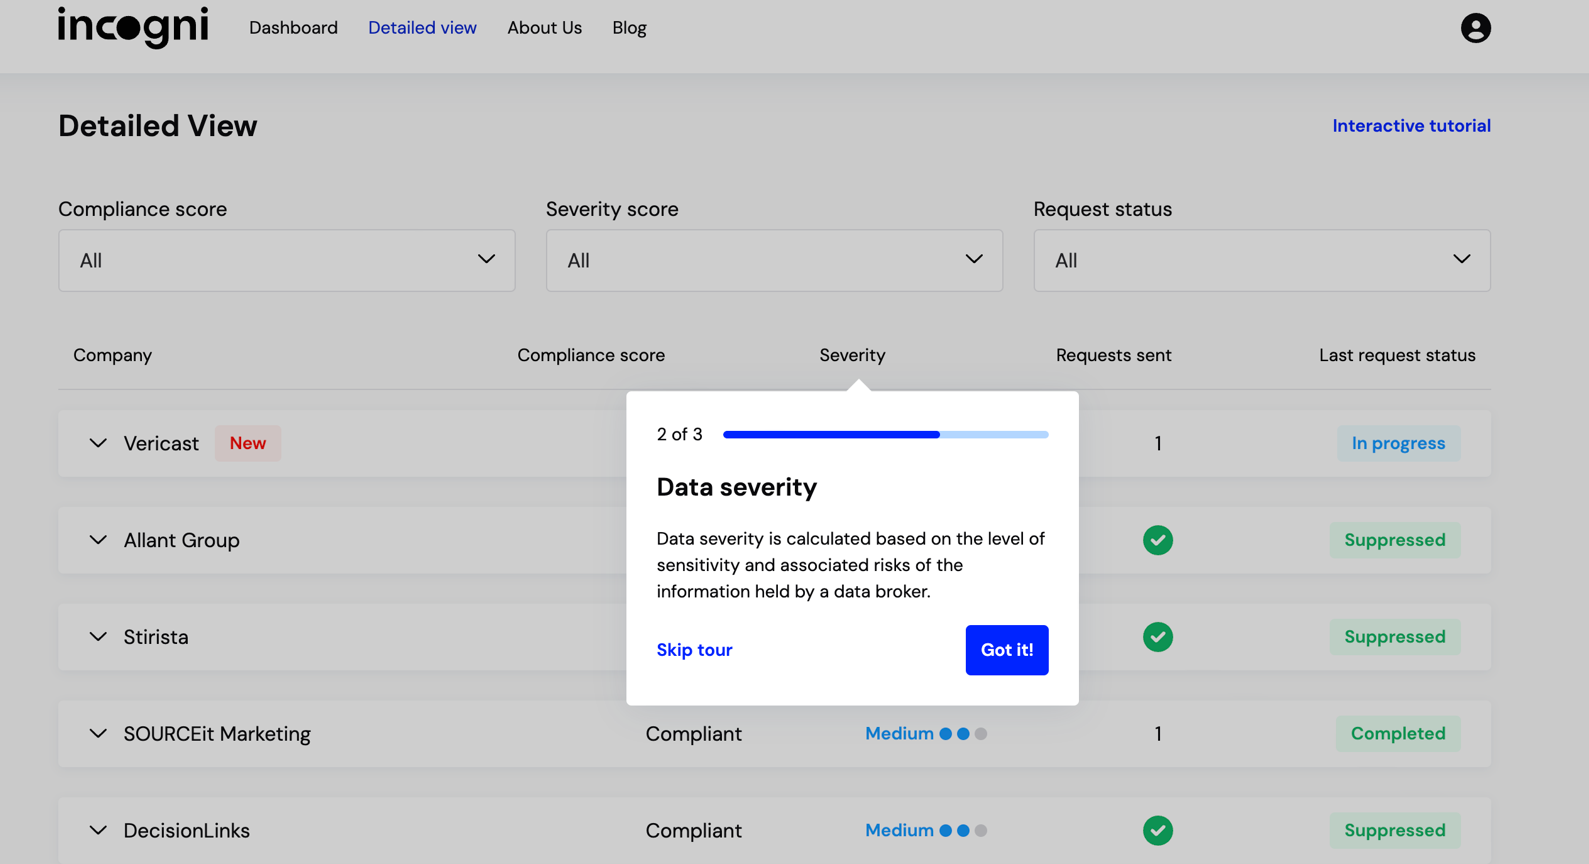Open the Request status filter dropdown
Screen dimensions: 1589x864
(x=1261, y=260)
